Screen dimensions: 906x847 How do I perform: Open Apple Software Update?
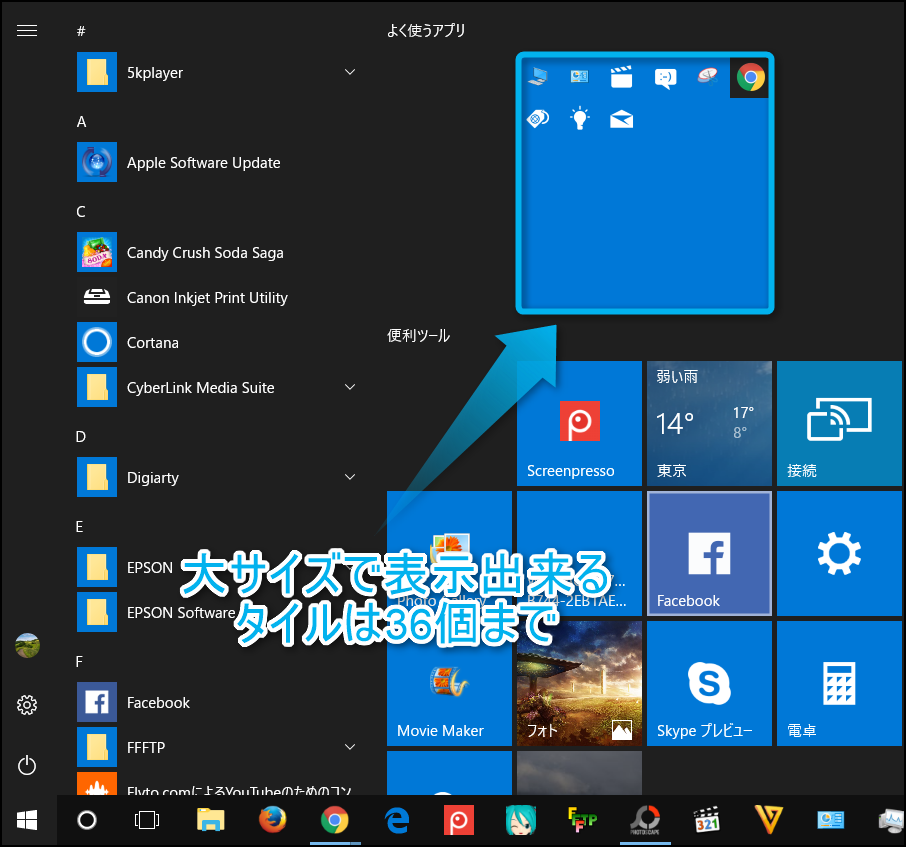click(203, 163)
